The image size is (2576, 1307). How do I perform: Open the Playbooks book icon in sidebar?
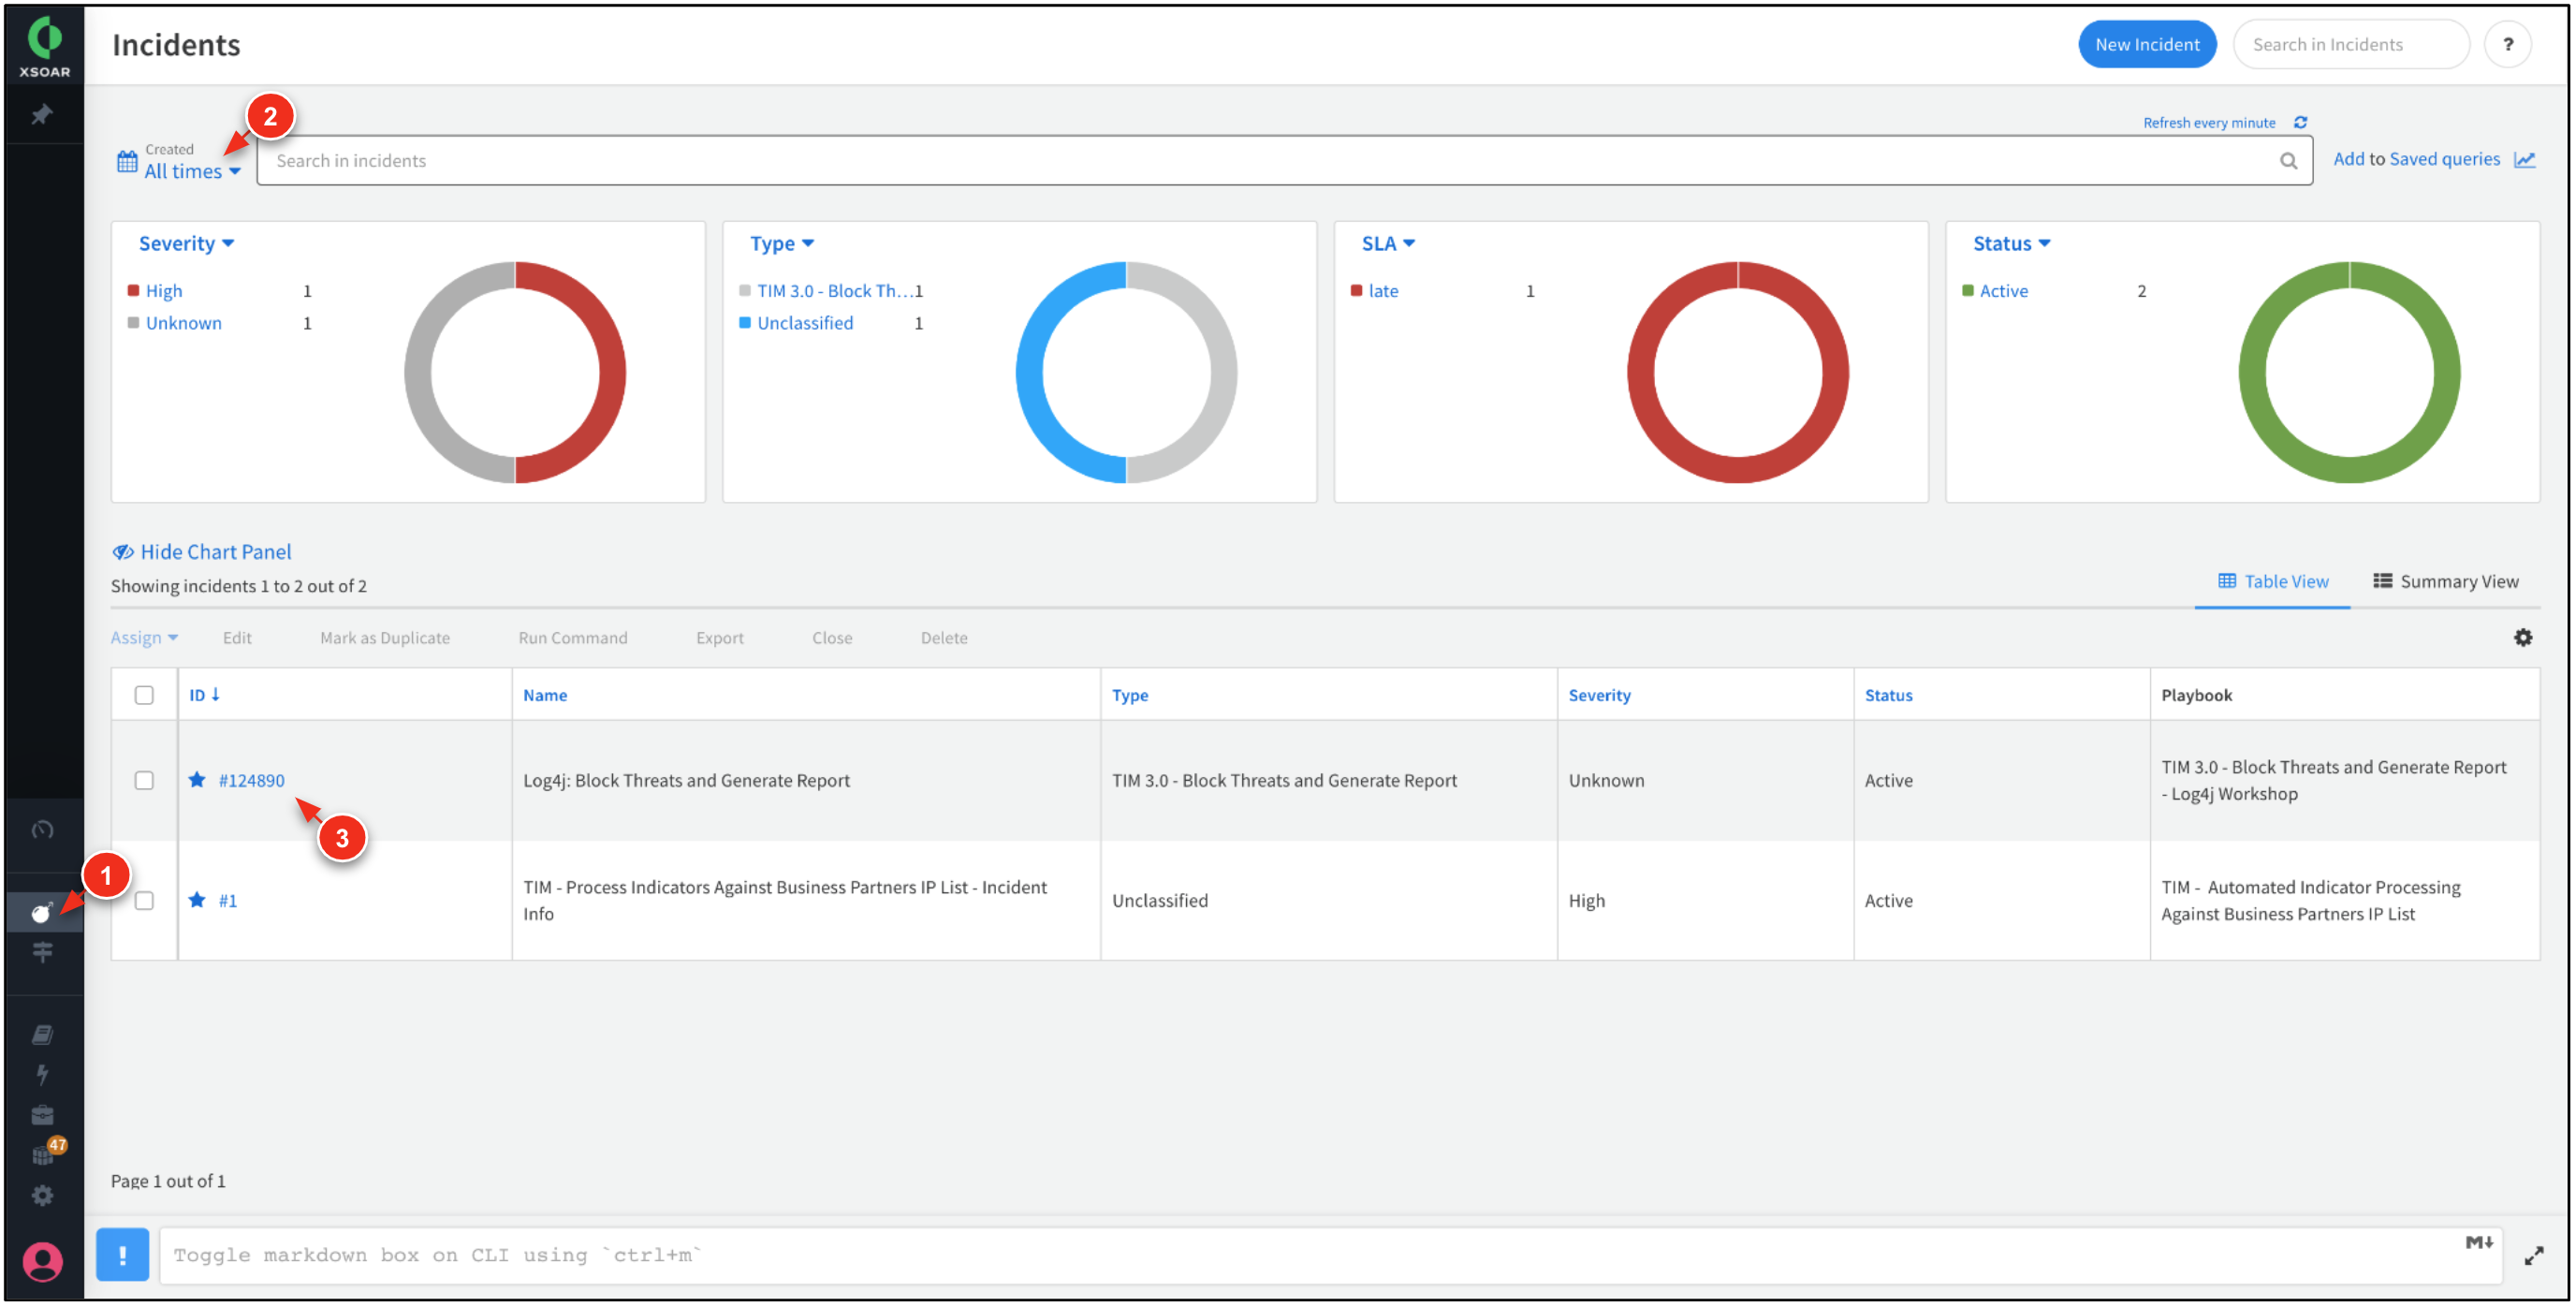[x=42, y=1035]
